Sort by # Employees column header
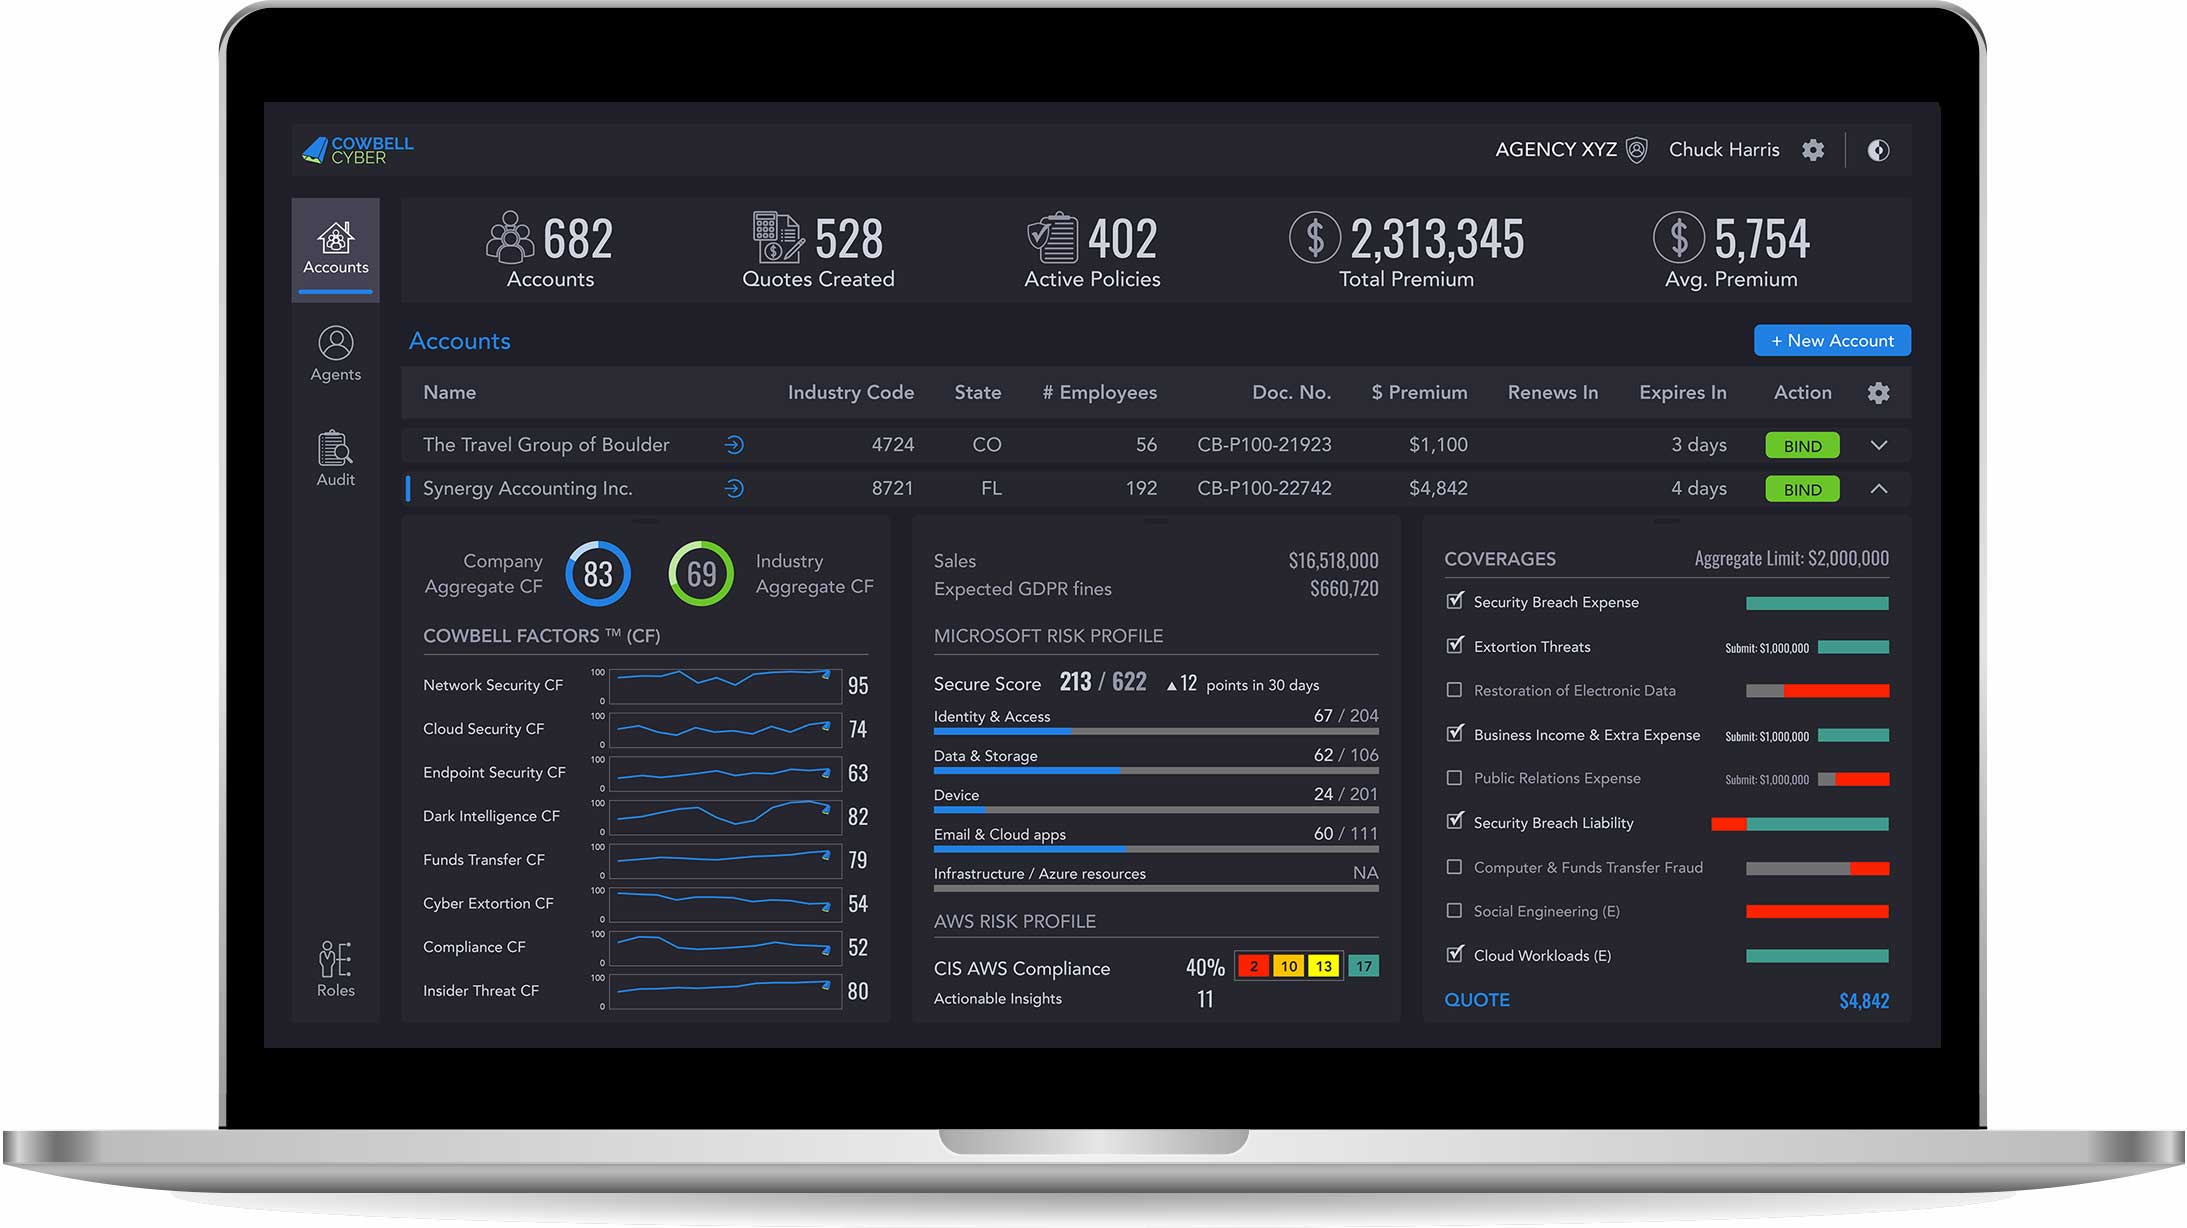 point(1099,392)
